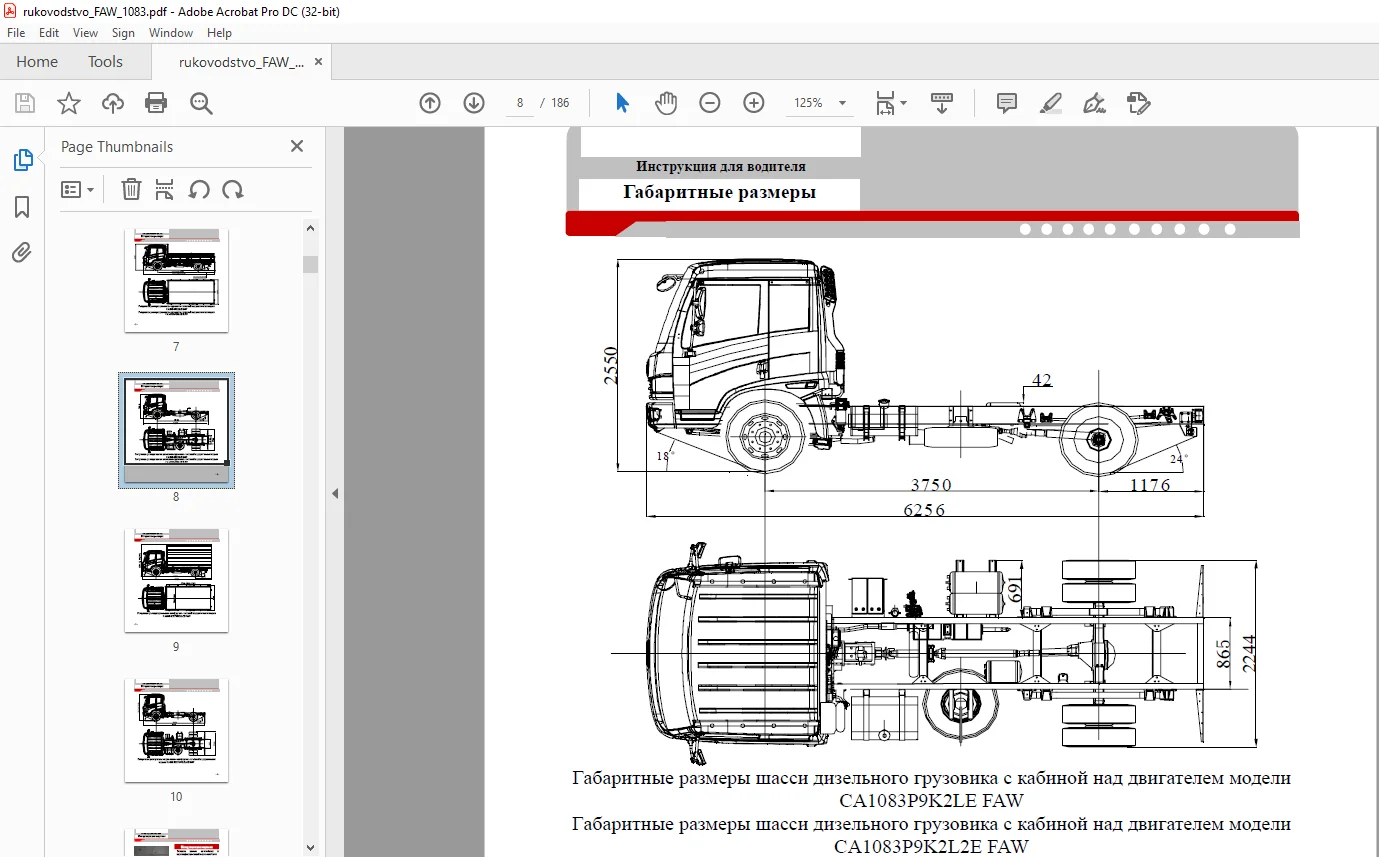The image size is (1379, 857).
Task: Click the 3750 wheelbase dimension
Action: coord(930,485)
